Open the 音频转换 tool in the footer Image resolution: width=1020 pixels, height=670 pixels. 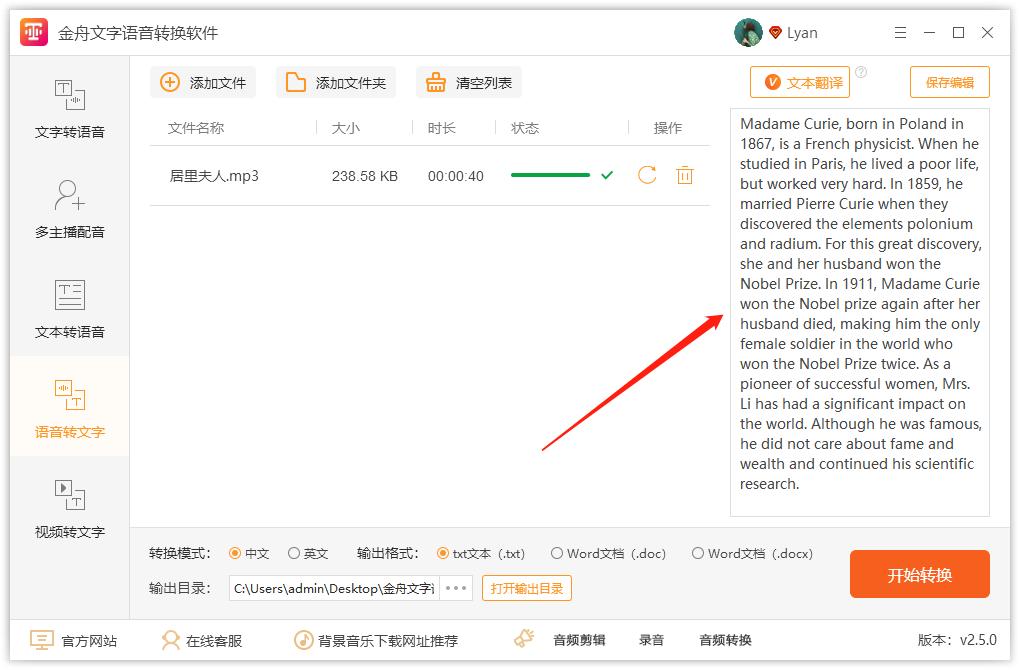tap(727, 639)
